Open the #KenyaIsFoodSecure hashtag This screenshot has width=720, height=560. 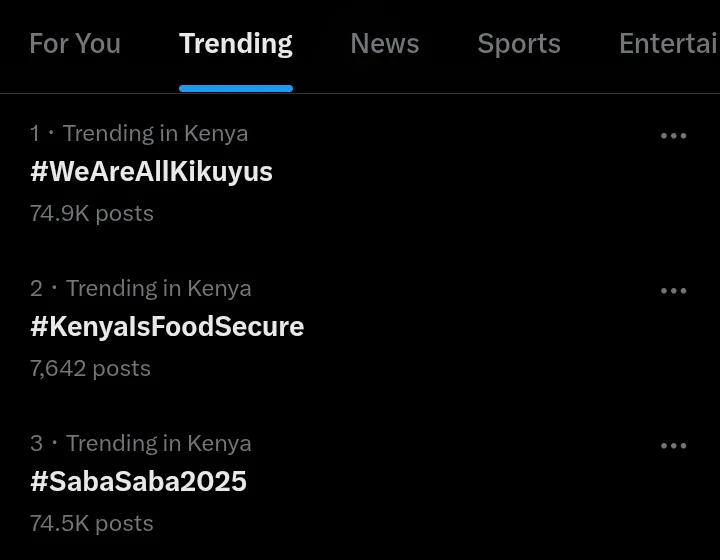(167, 327)
